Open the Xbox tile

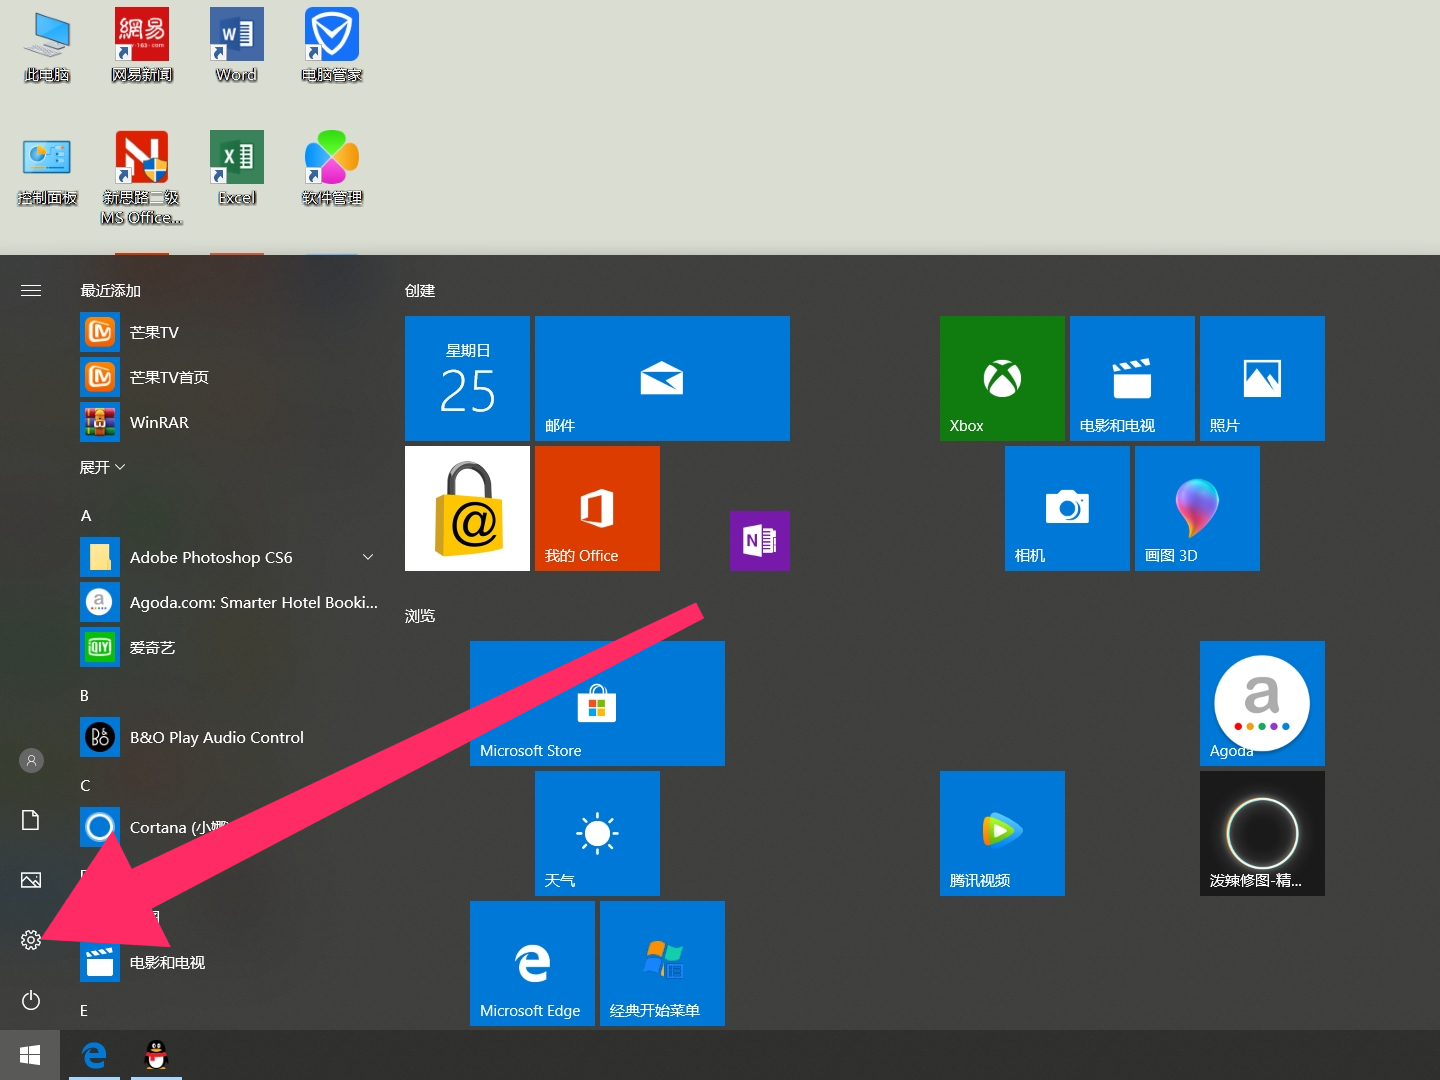1002,378
